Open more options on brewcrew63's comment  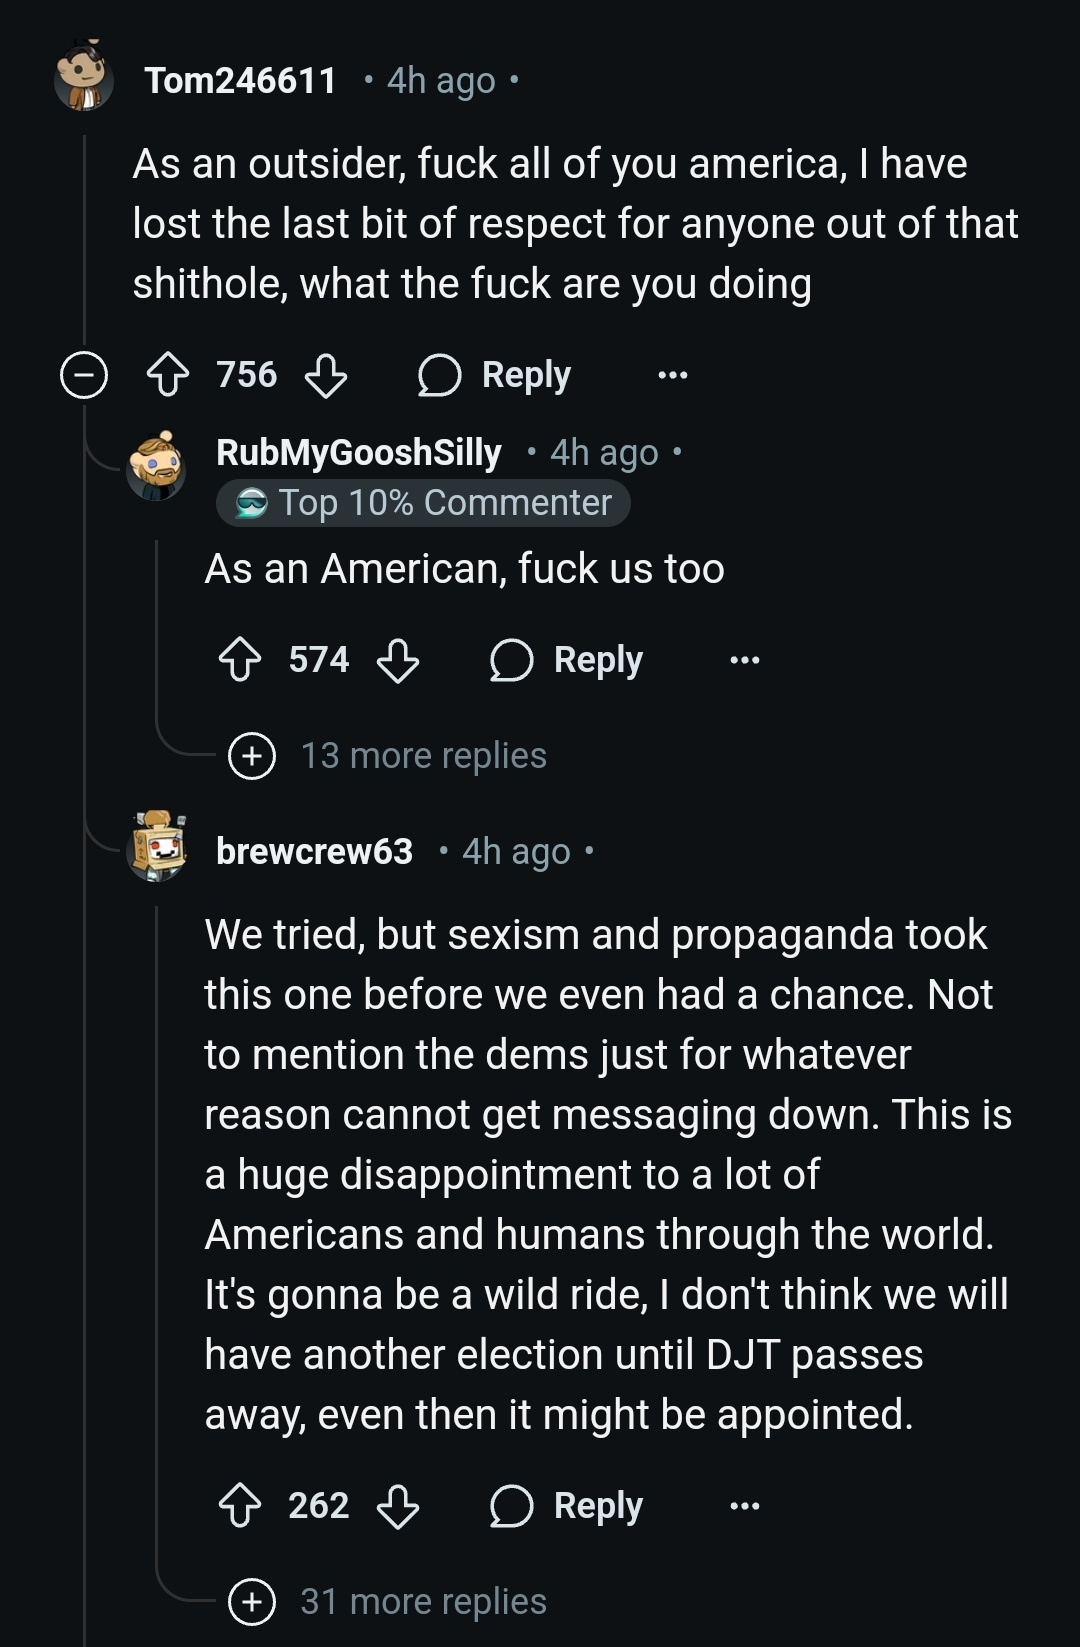point(745,1506)
